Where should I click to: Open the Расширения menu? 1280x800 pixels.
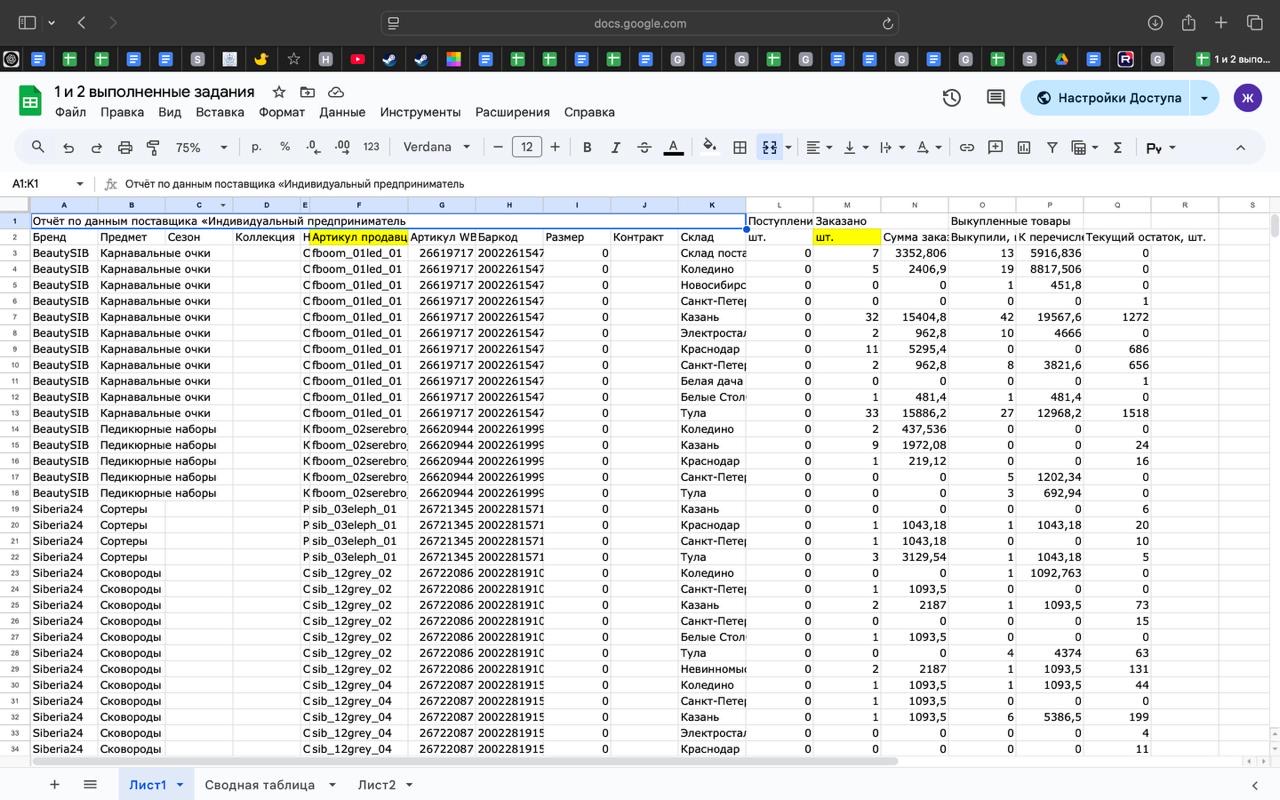coord(512,112)
